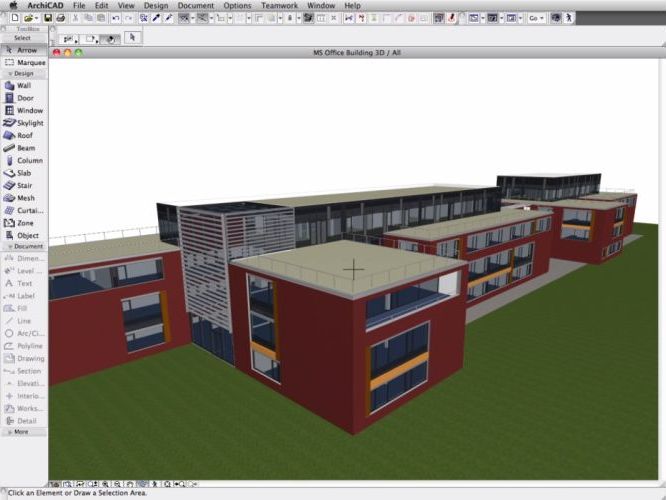Open the Design menu

pyautogui.click(x=156, y=6)
